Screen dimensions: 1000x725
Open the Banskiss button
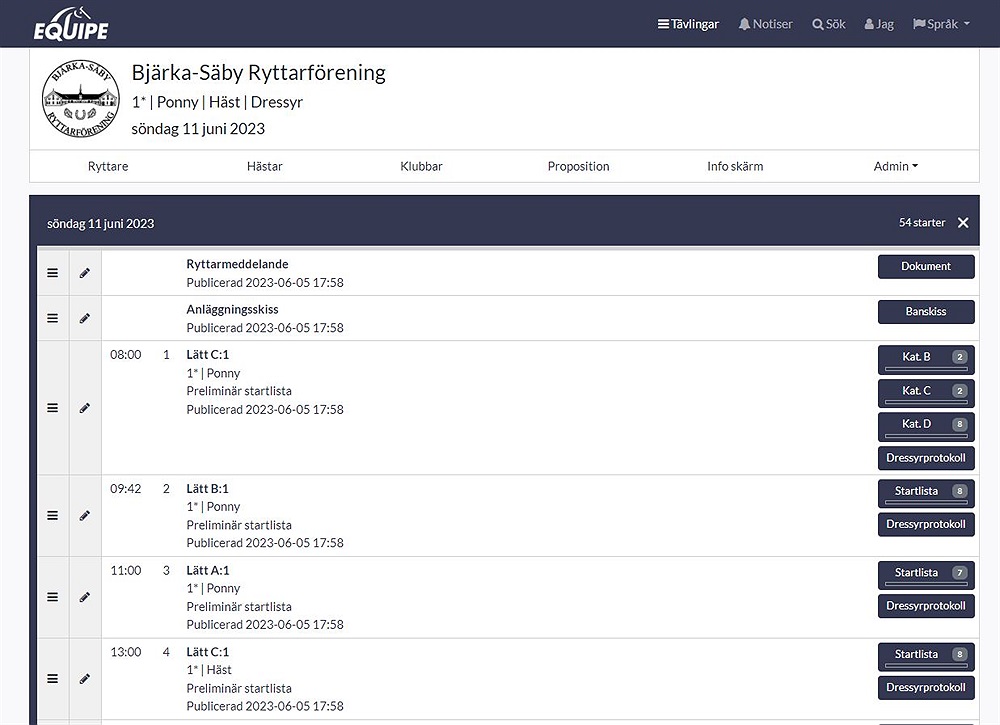click(925, 311)
